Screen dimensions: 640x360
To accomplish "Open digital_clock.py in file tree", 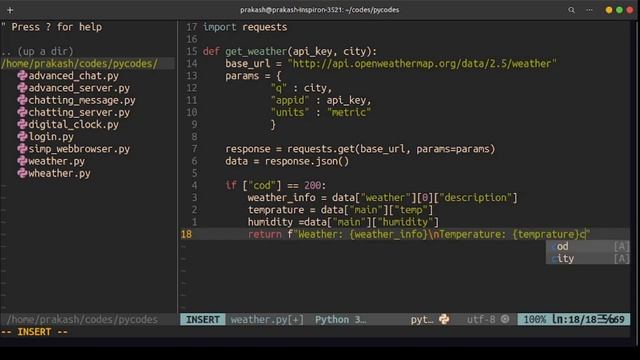I will [73, 124].
